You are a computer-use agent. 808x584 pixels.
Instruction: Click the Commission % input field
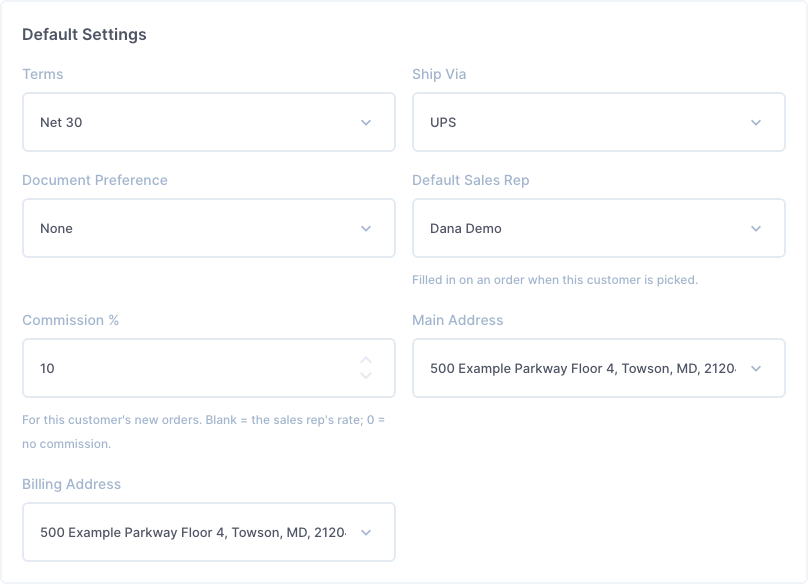pos(209,368)
